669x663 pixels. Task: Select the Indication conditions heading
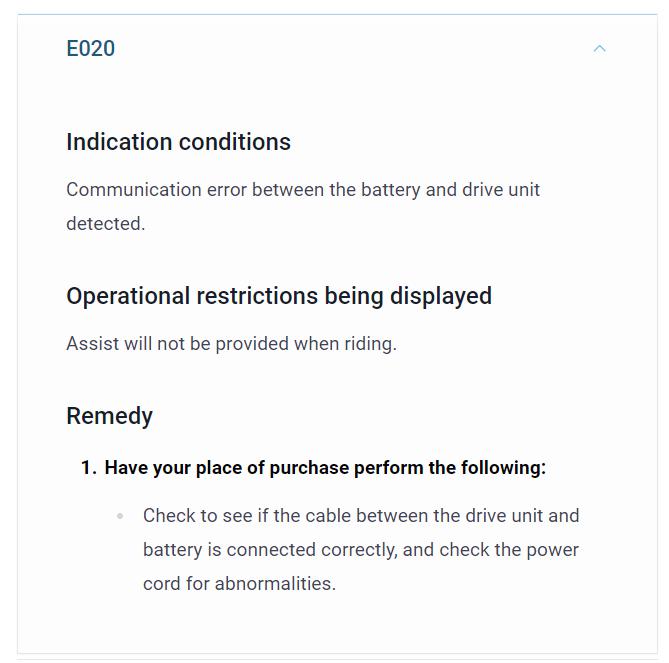178,142
